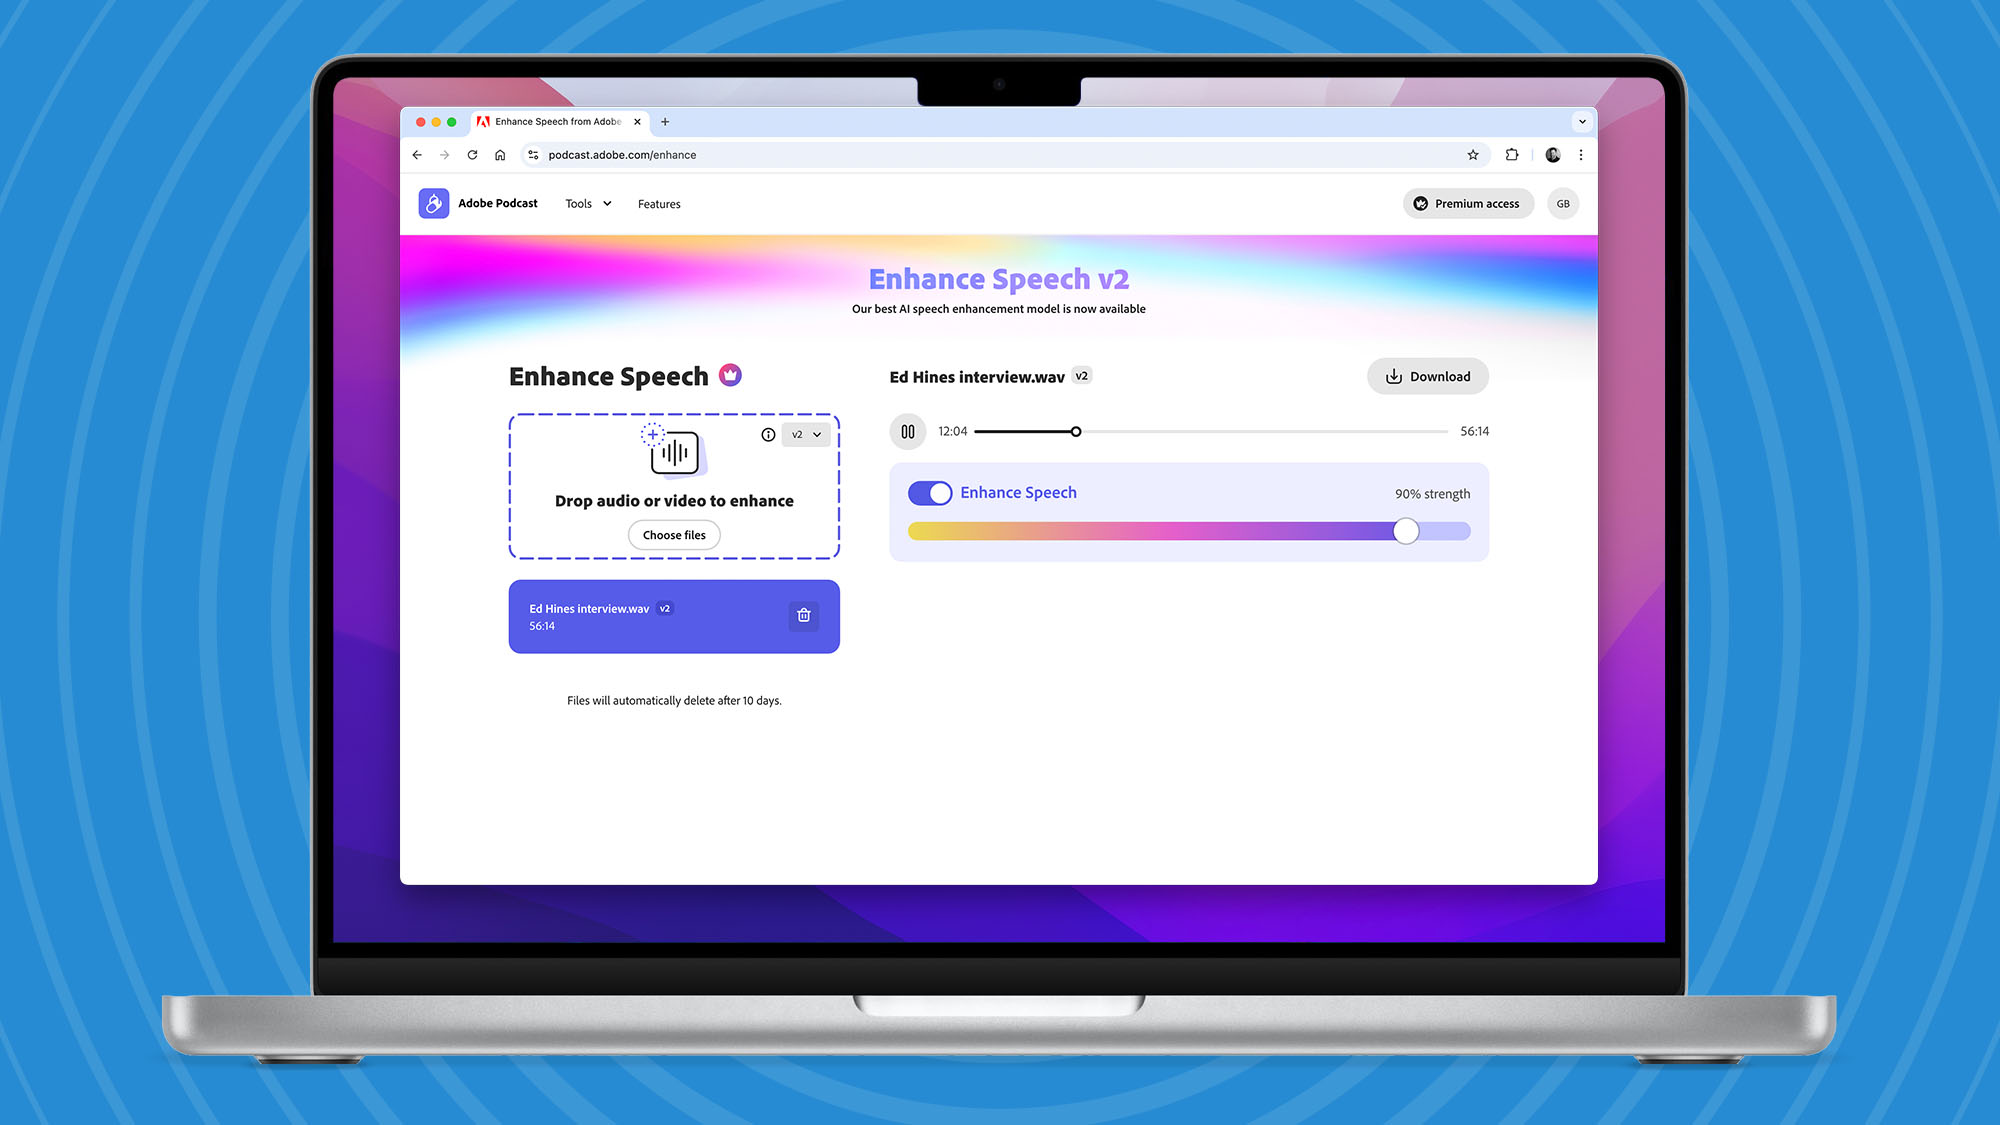Click the Adobe Podcast logo icon
The image size is (2000, 1125).
(434, 203)
